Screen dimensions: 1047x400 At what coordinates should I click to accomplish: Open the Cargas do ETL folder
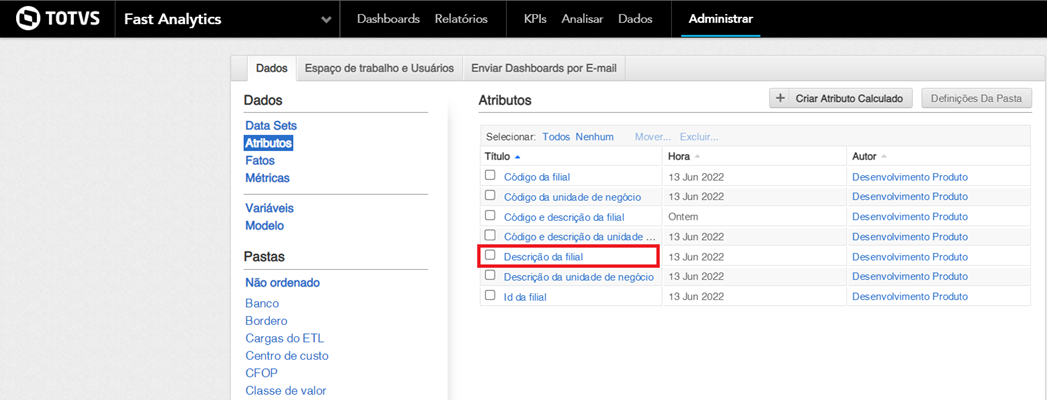[284, 338]
